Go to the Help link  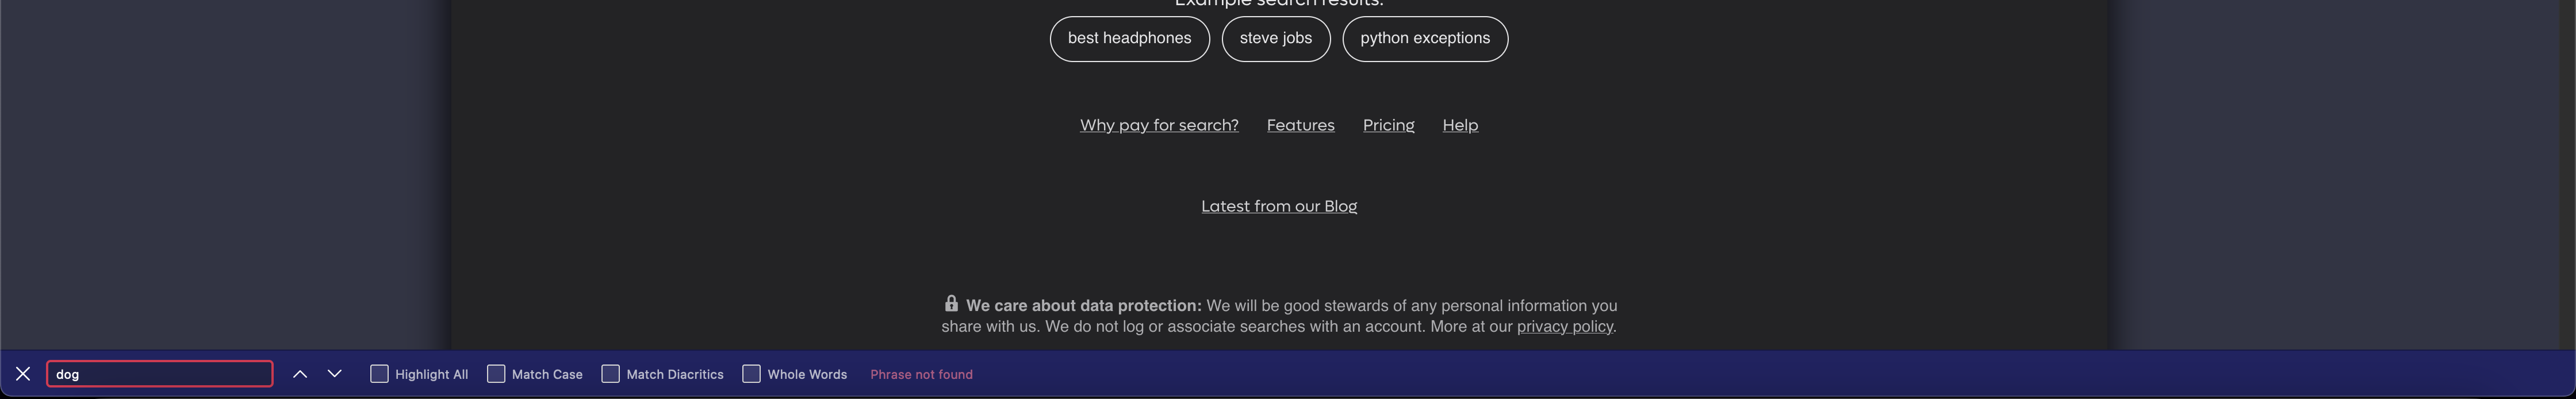pyautogui.click(x=1460, y=125)
